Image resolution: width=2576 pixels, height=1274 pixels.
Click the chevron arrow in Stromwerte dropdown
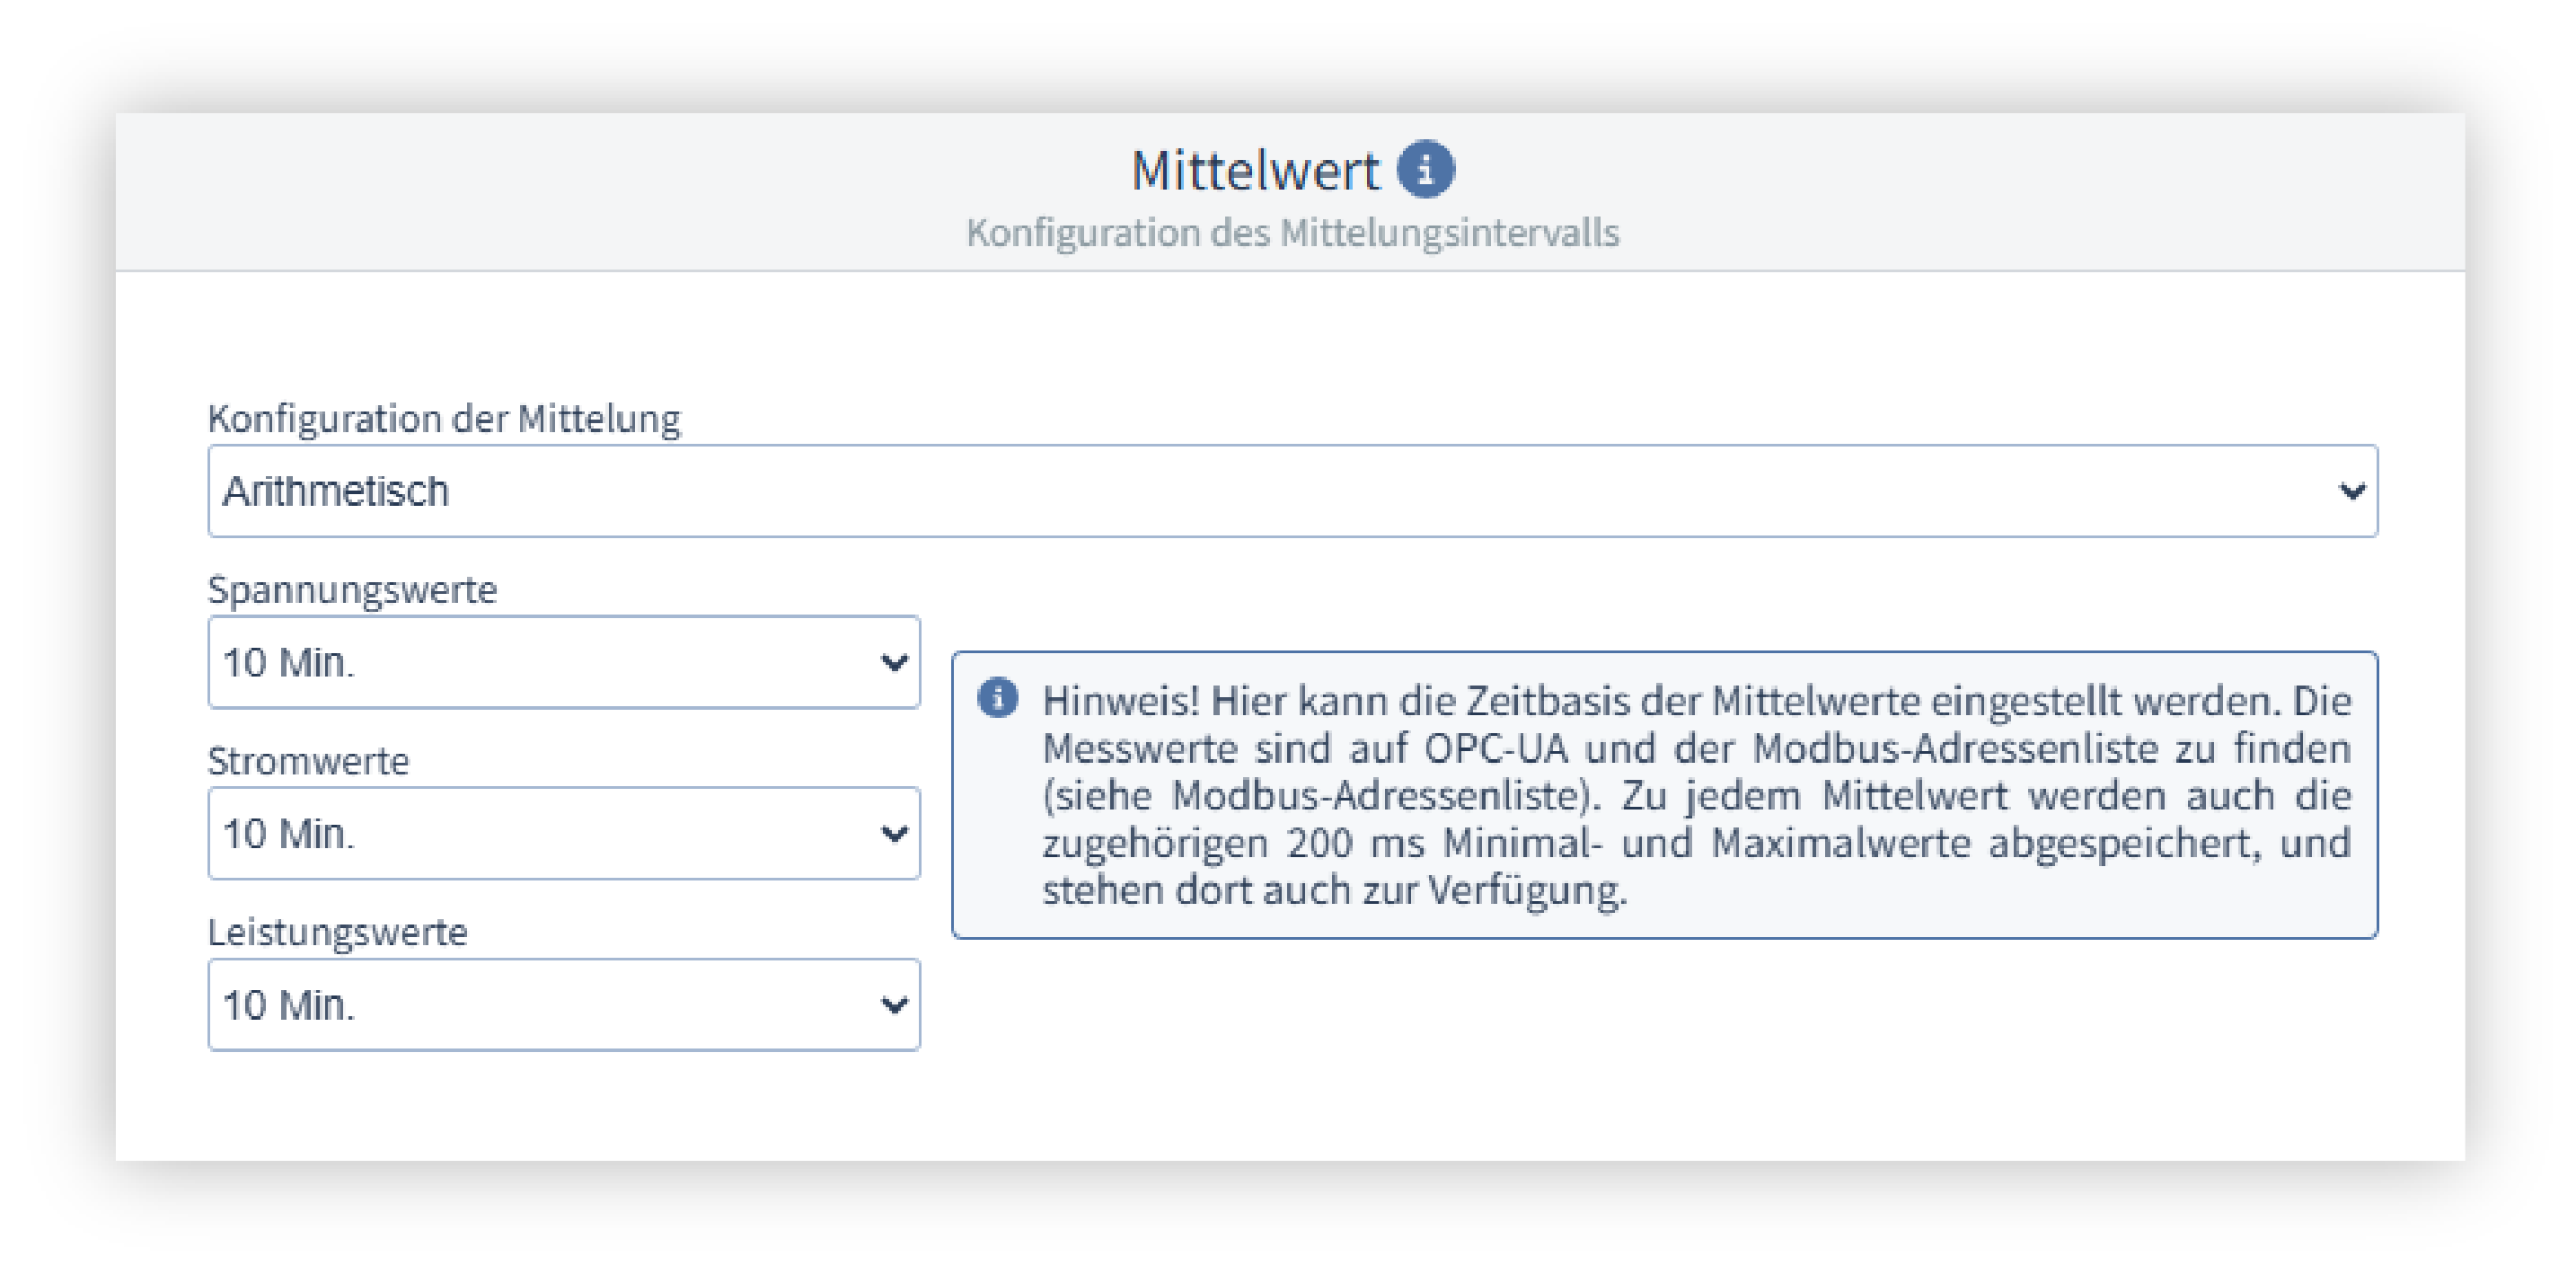(893, 833)
